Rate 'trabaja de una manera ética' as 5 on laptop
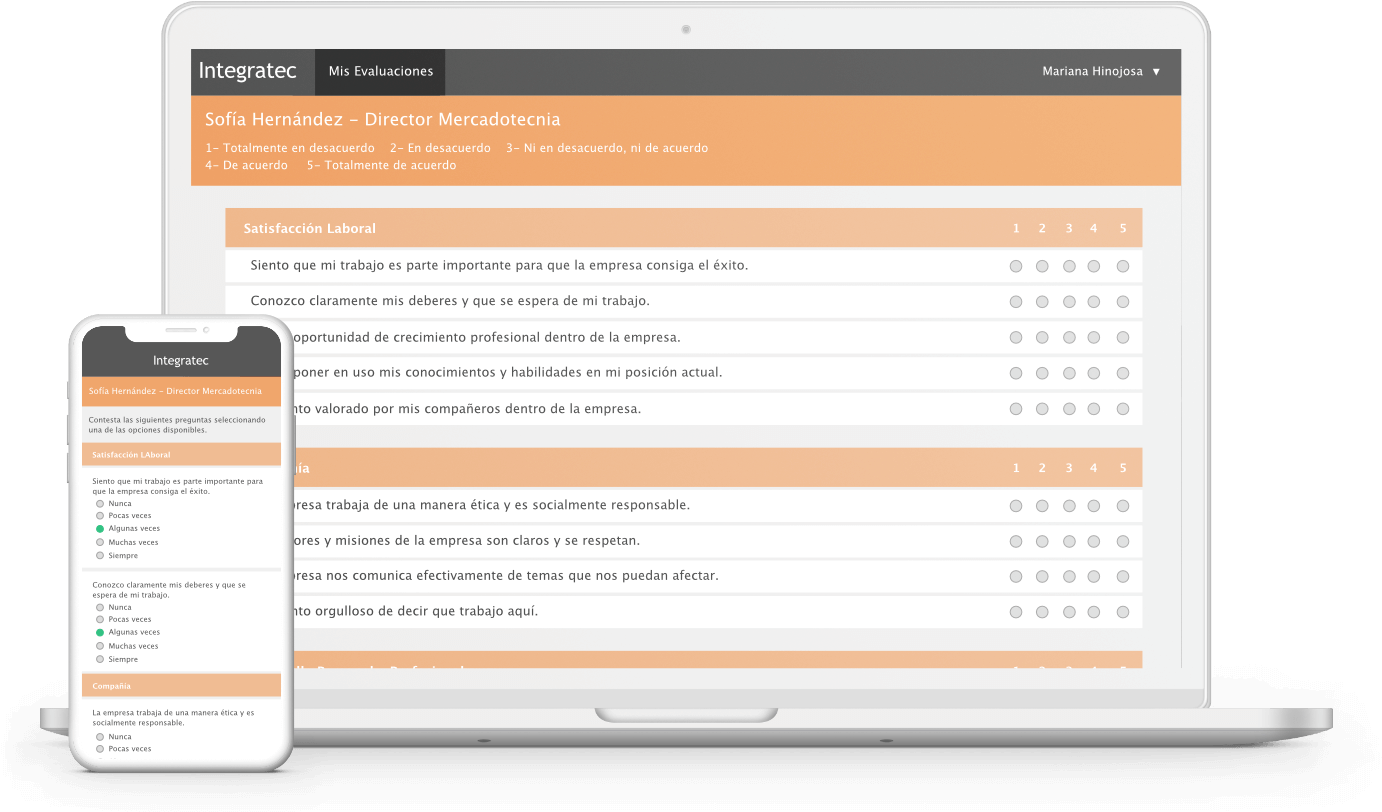1382x812 pixels. click(x=1123, y=506)
